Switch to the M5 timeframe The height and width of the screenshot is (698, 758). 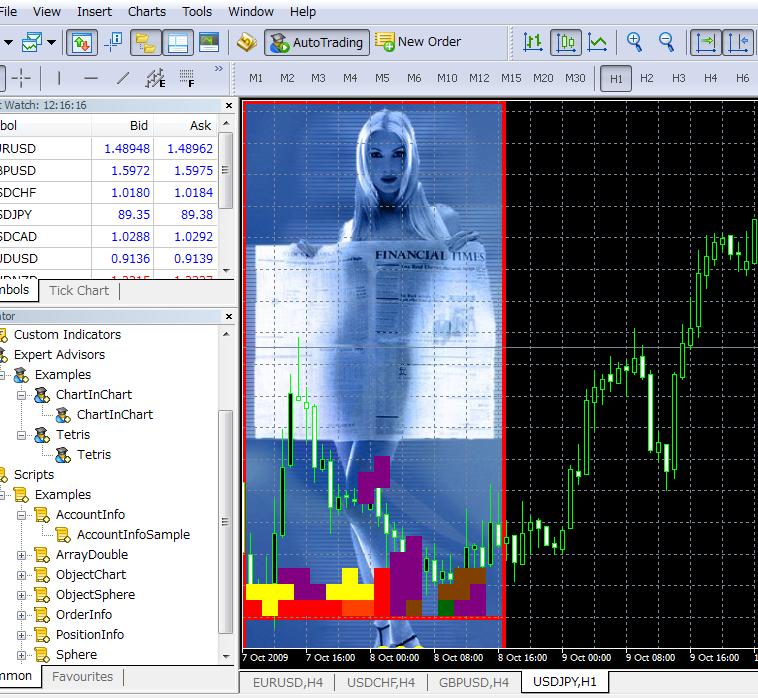382,78
